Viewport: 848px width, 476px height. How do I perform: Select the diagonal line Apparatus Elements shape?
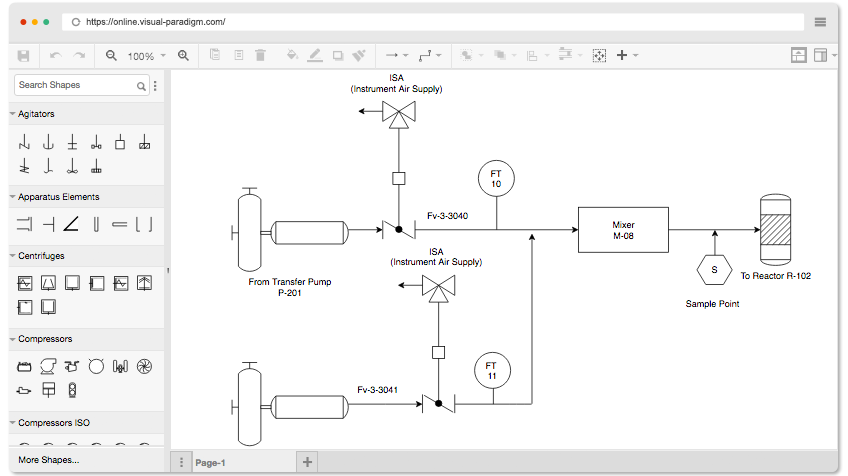tap(71, 223)
